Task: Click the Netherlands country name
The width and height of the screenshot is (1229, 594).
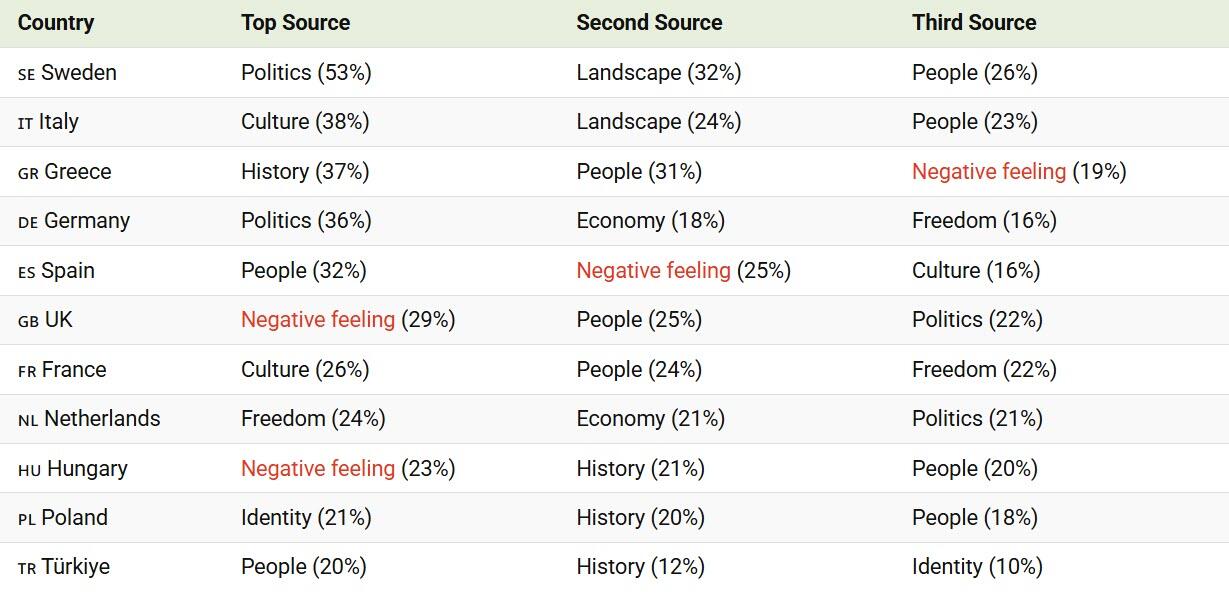Action: 102,419
